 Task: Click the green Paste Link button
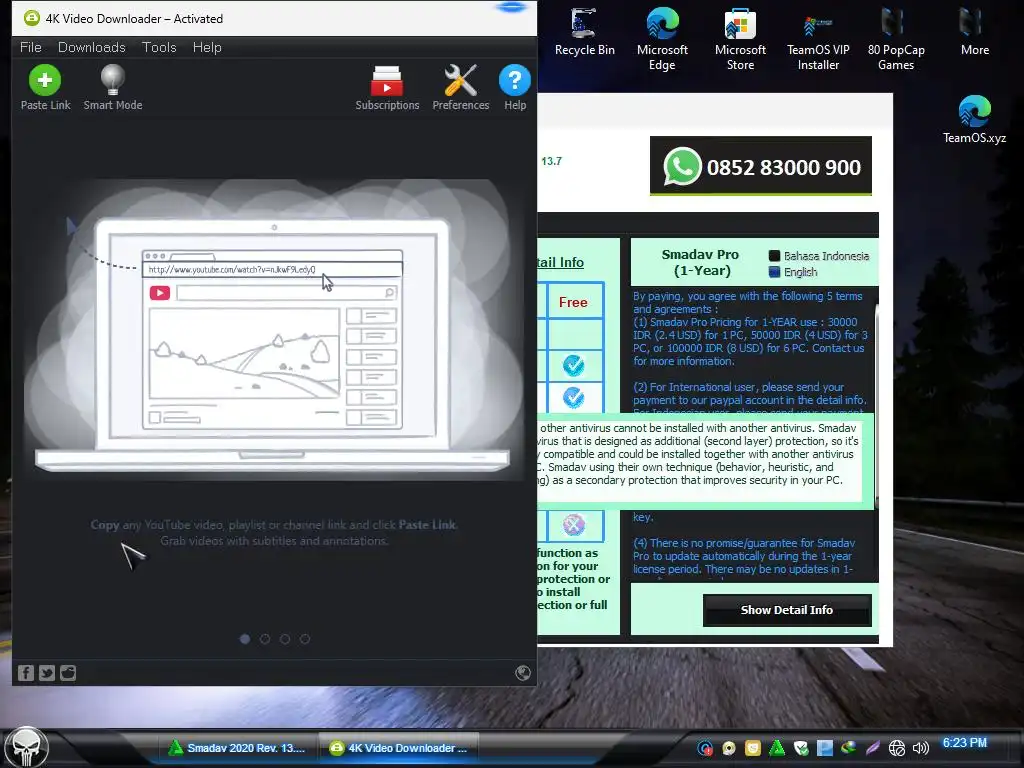(45, 88)
